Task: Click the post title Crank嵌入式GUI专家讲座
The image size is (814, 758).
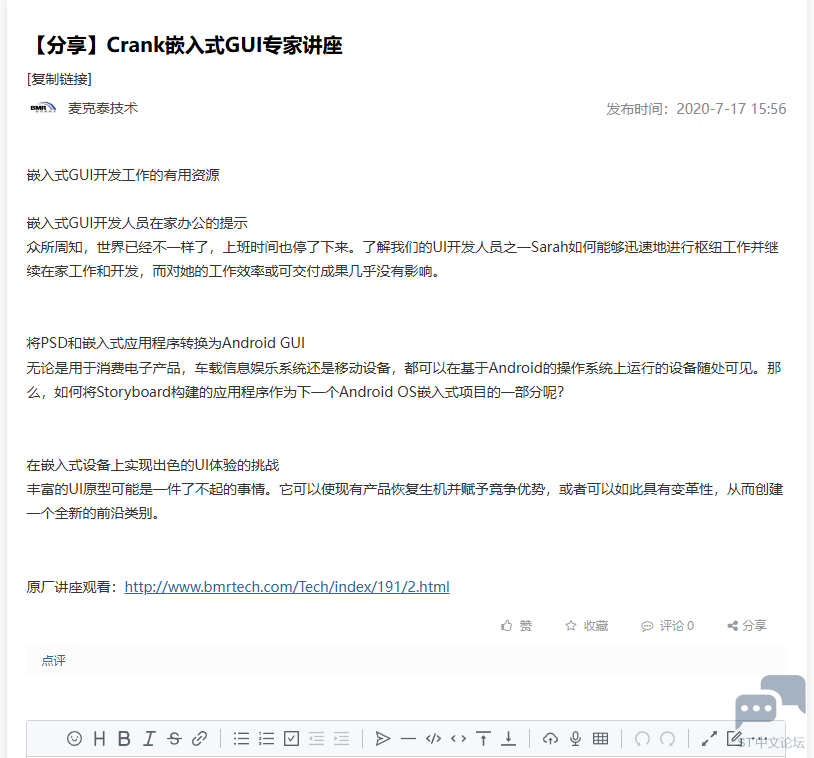Action: point(185,45)
